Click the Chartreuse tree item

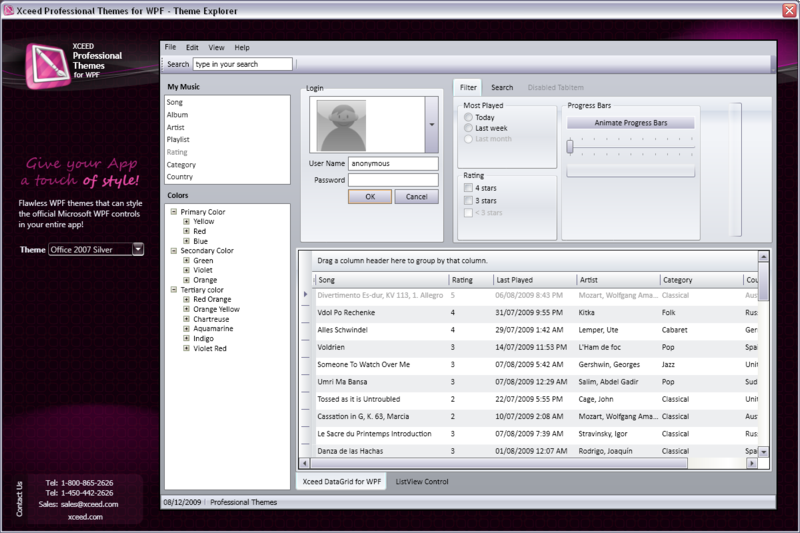[x=211, y=319]
